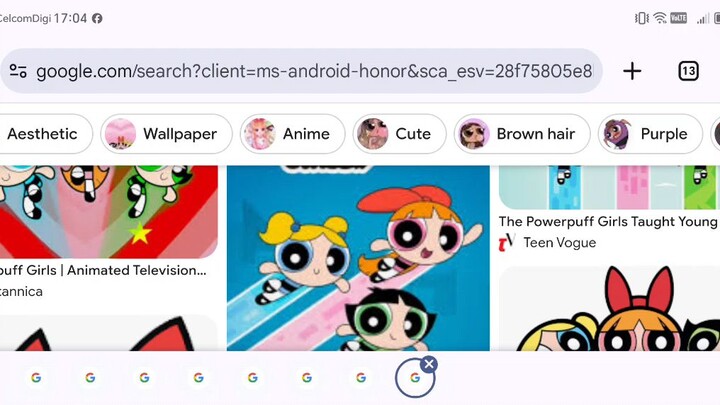Screen dimensions: 720x405
Task: Select the Wallpaper filter chip
Action: [166, 134]
